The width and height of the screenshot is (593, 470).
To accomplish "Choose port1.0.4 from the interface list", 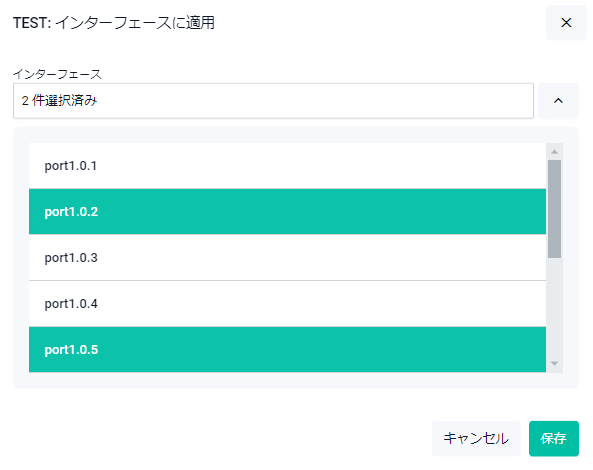I will pos(287,304).
